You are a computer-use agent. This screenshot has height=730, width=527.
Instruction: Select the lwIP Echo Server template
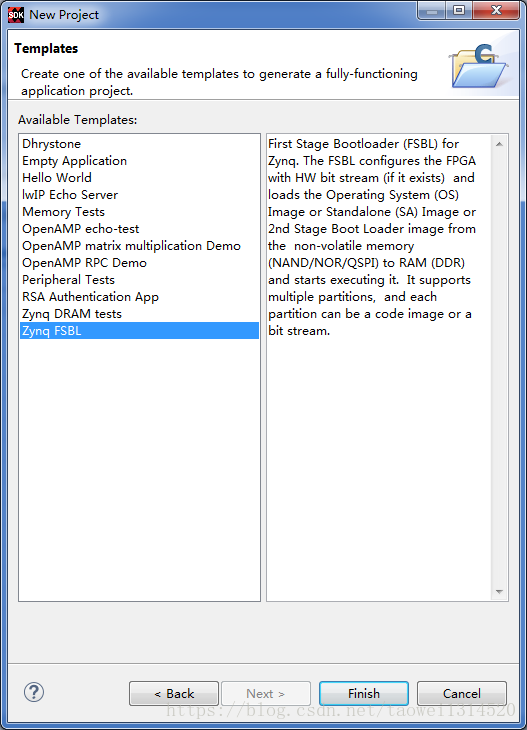tap(139, 195)
